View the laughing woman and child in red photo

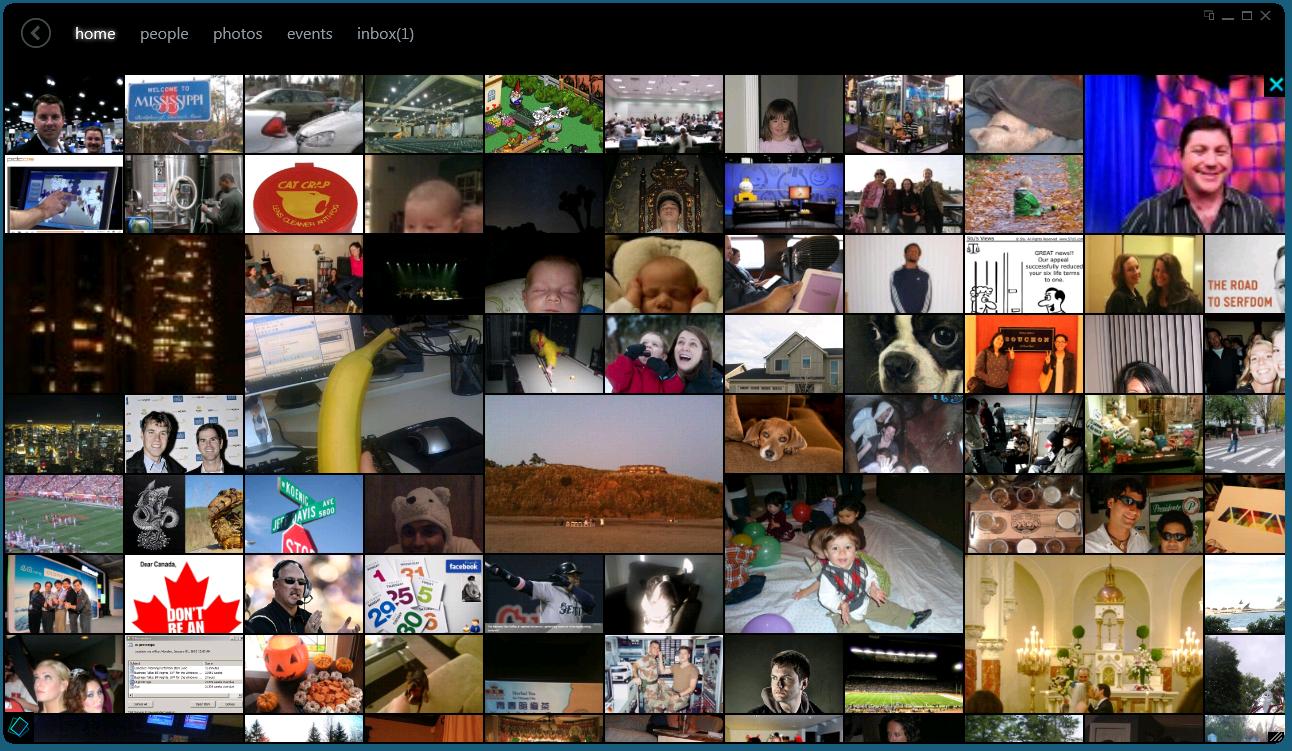[664, 354]
